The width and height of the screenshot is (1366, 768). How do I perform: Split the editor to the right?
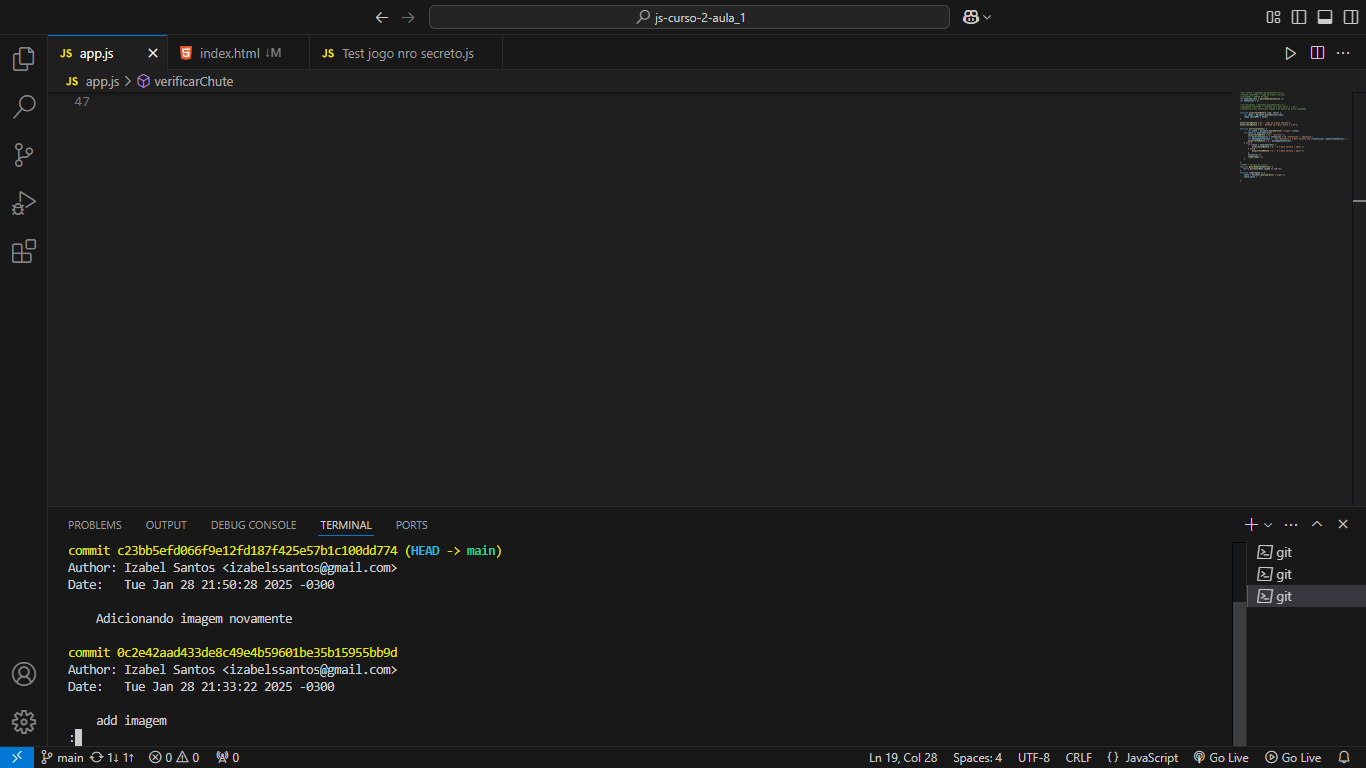[1317, 53]
